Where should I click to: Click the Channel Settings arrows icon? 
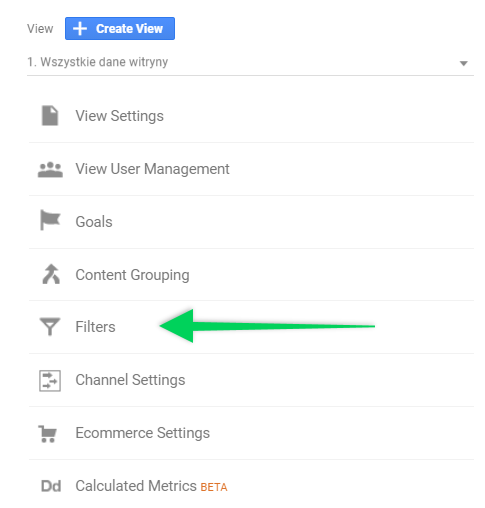50,380
